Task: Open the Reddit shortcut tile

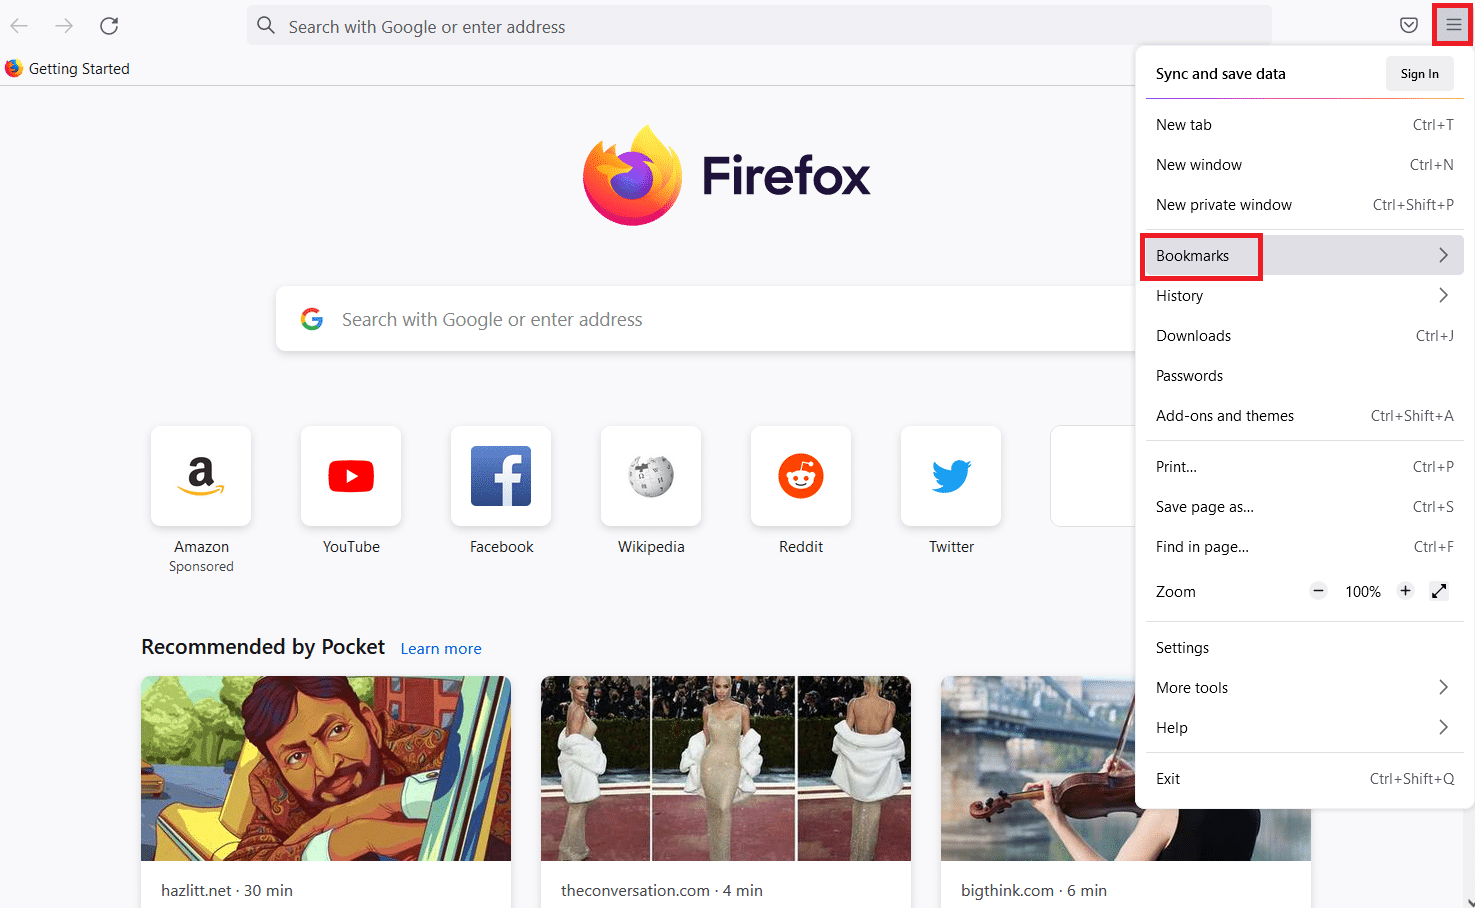Action: [801, 476]
